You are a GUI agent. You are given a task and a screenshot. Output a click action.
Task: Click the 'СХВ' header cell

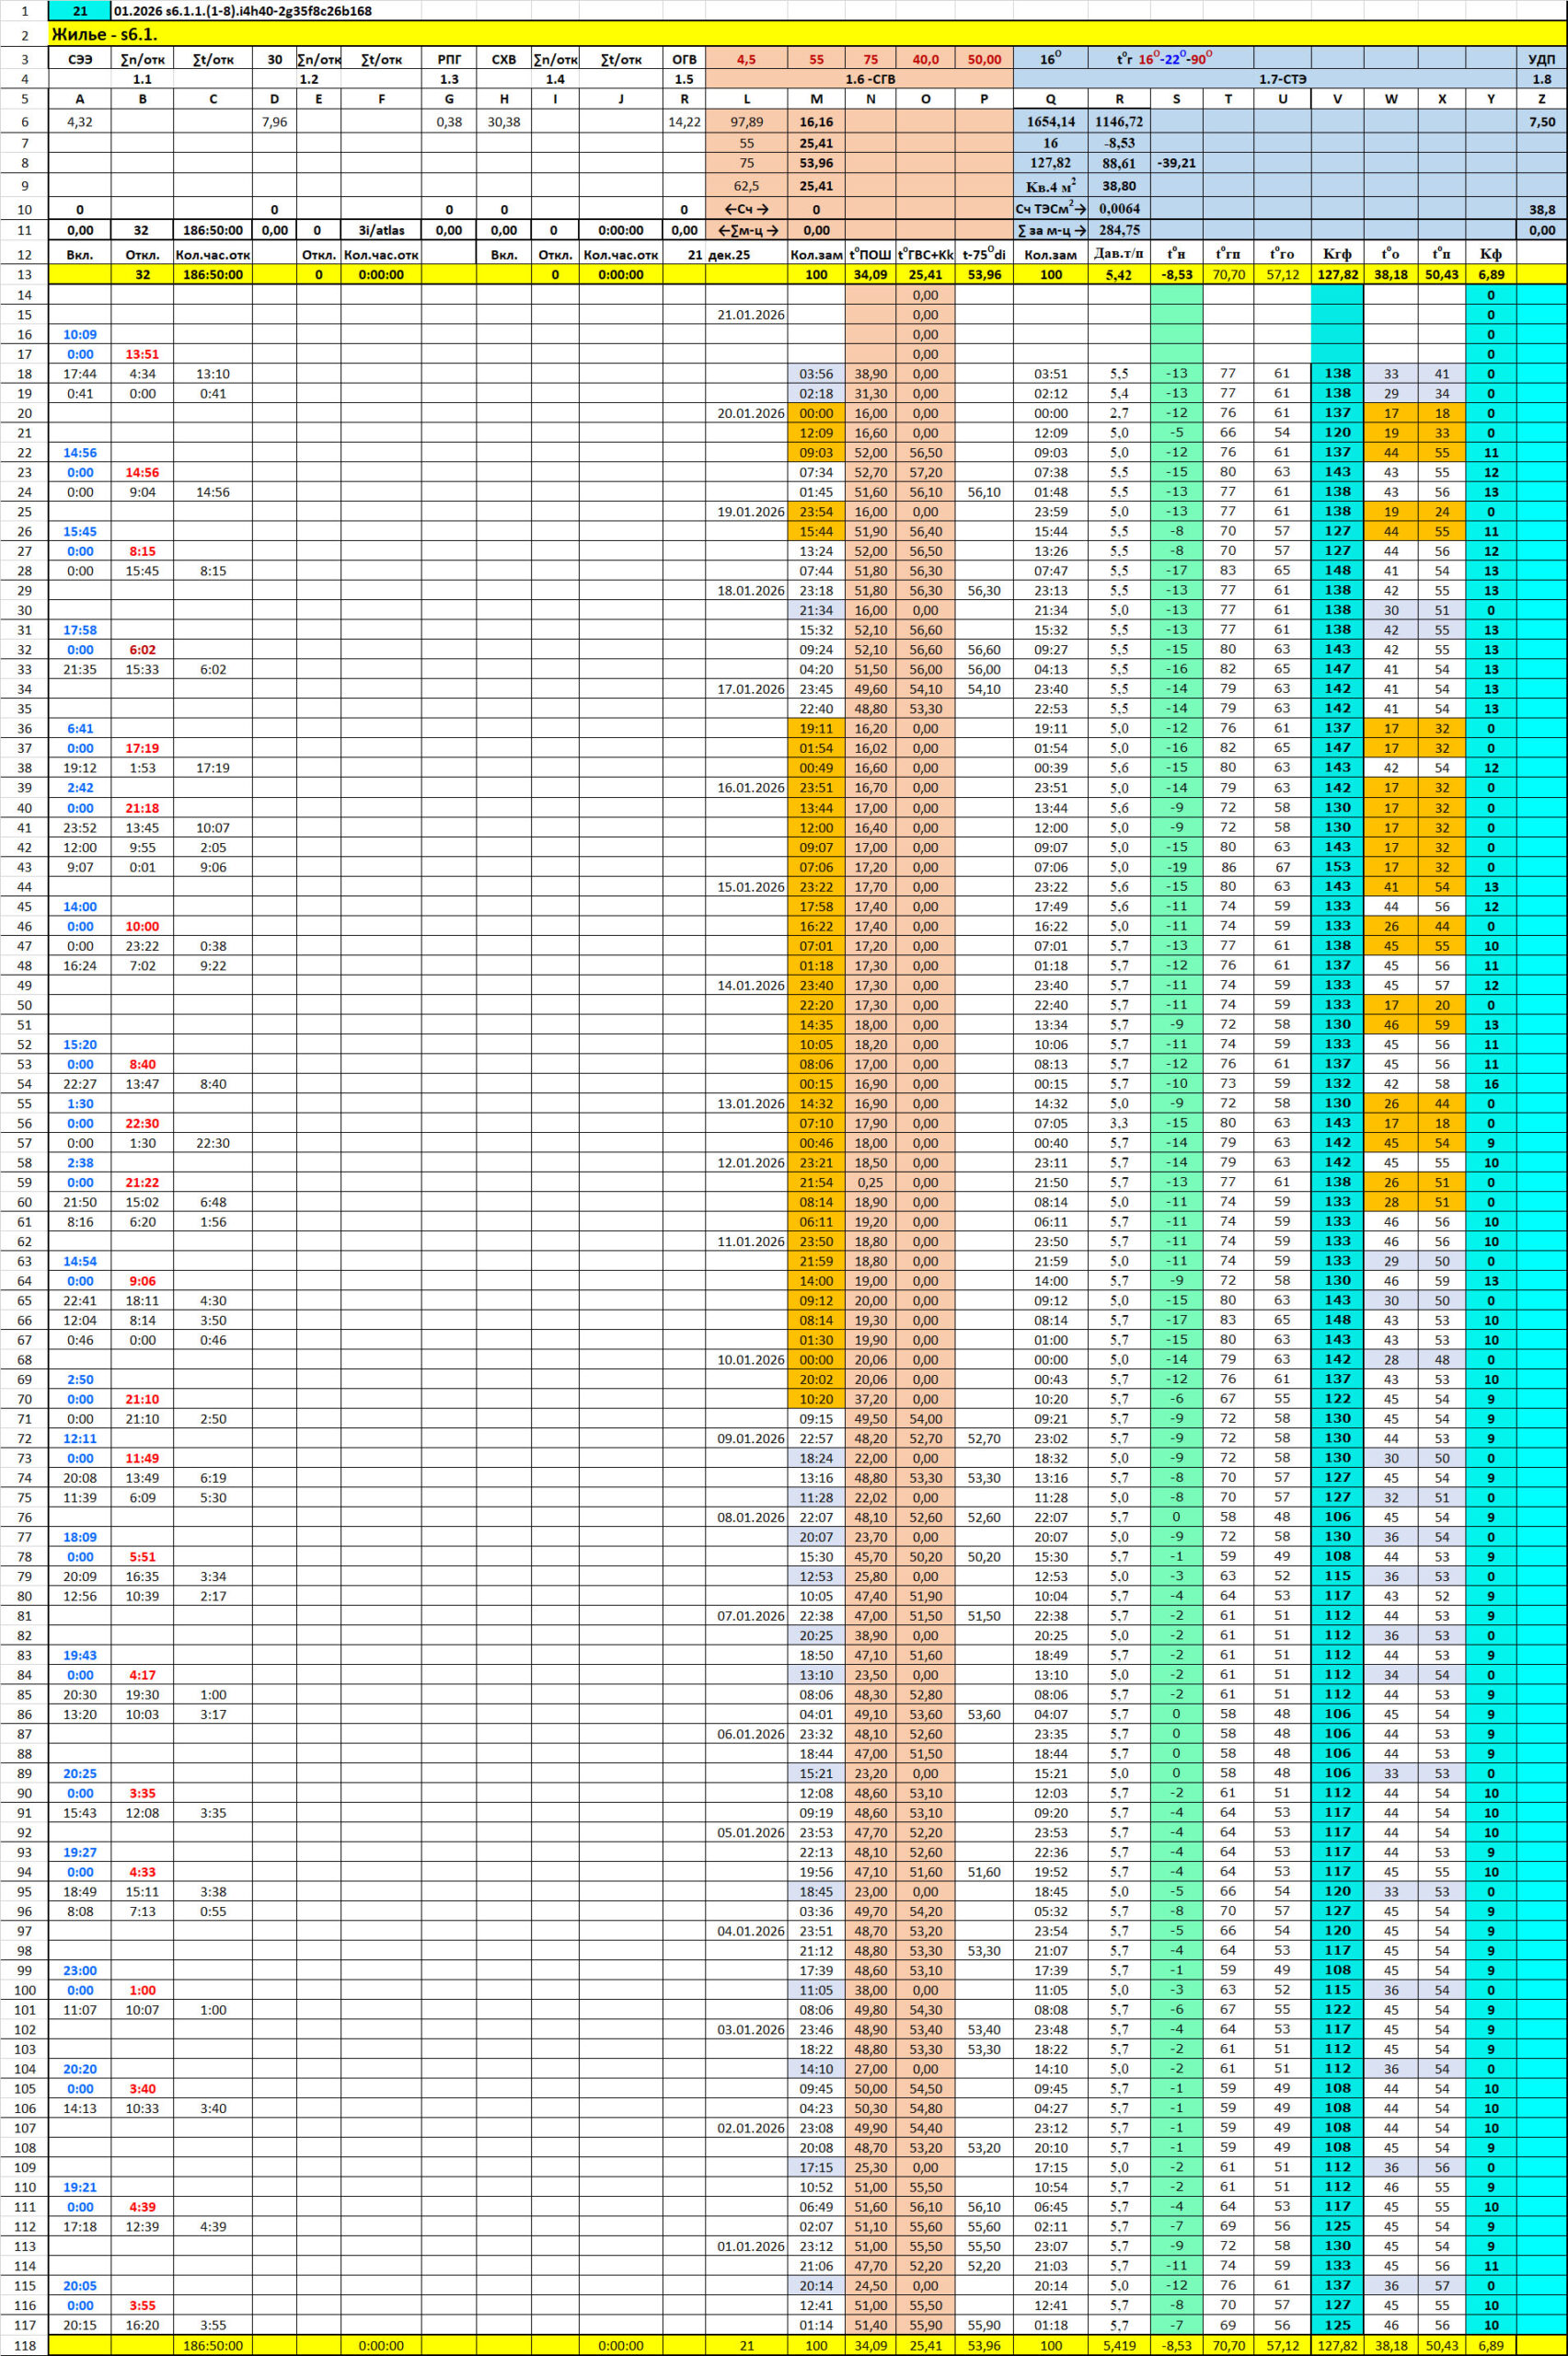click(504, 59)
